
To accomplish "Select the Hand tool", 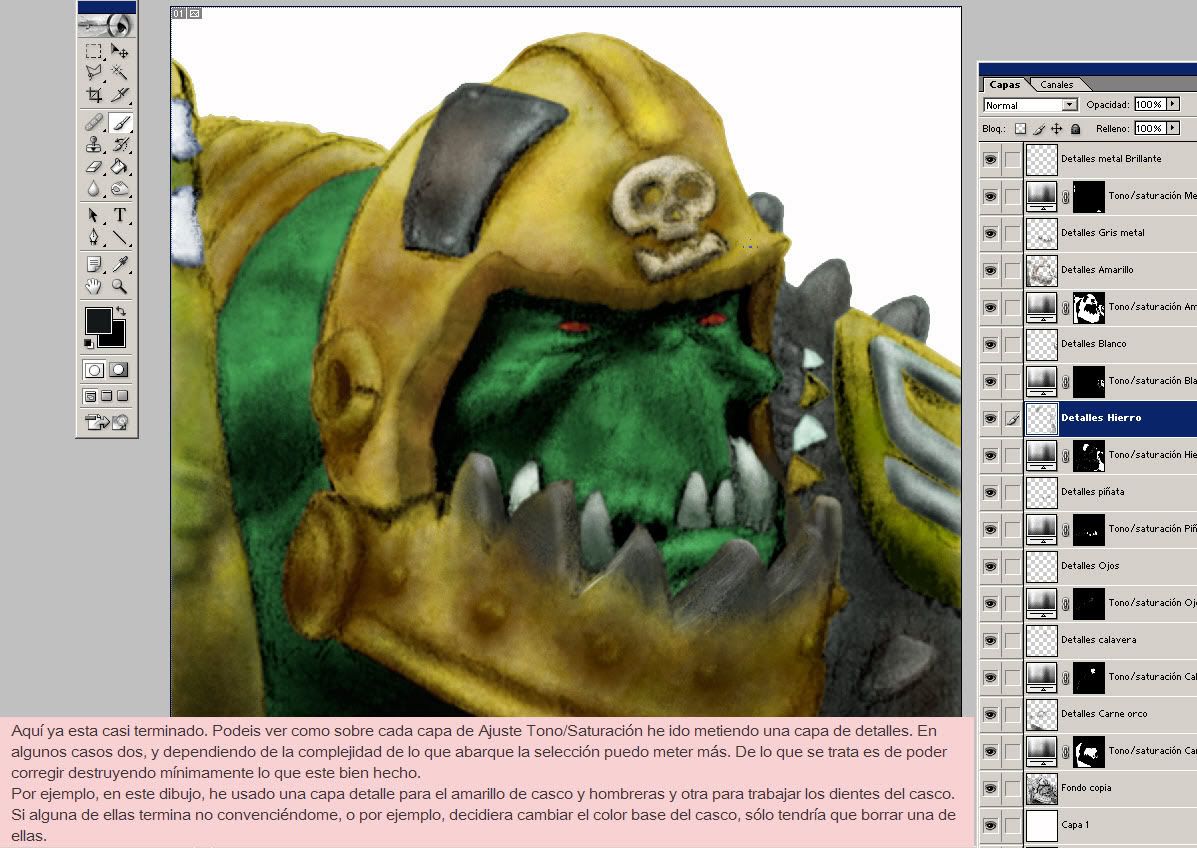I will tap(94, 286).
